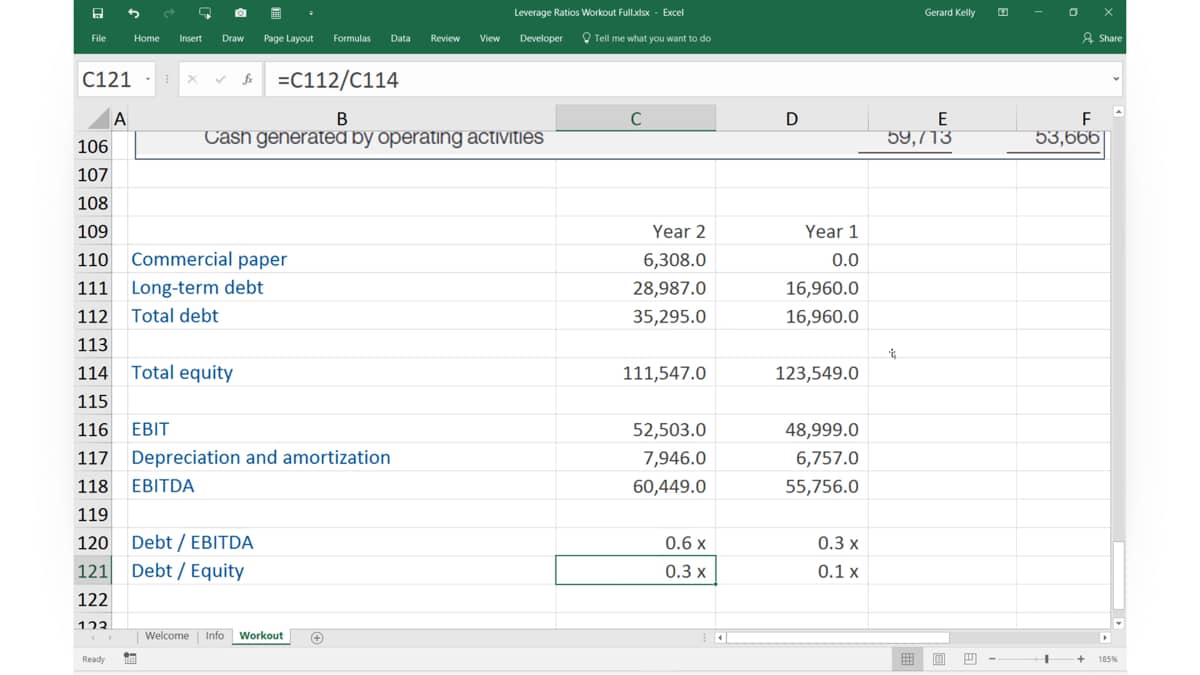Switch to the Insert ribbon tab
This screenshot has height=675, width=1200.
click(191, 38)
